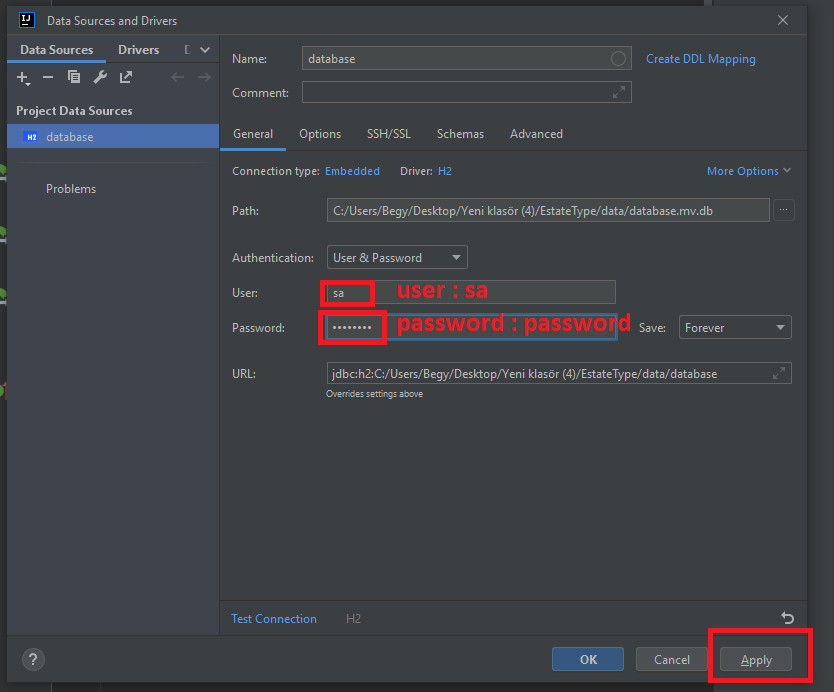Navigate back with the left arrow icon
The image size is (834, 692).
click(x=178, y=78)
